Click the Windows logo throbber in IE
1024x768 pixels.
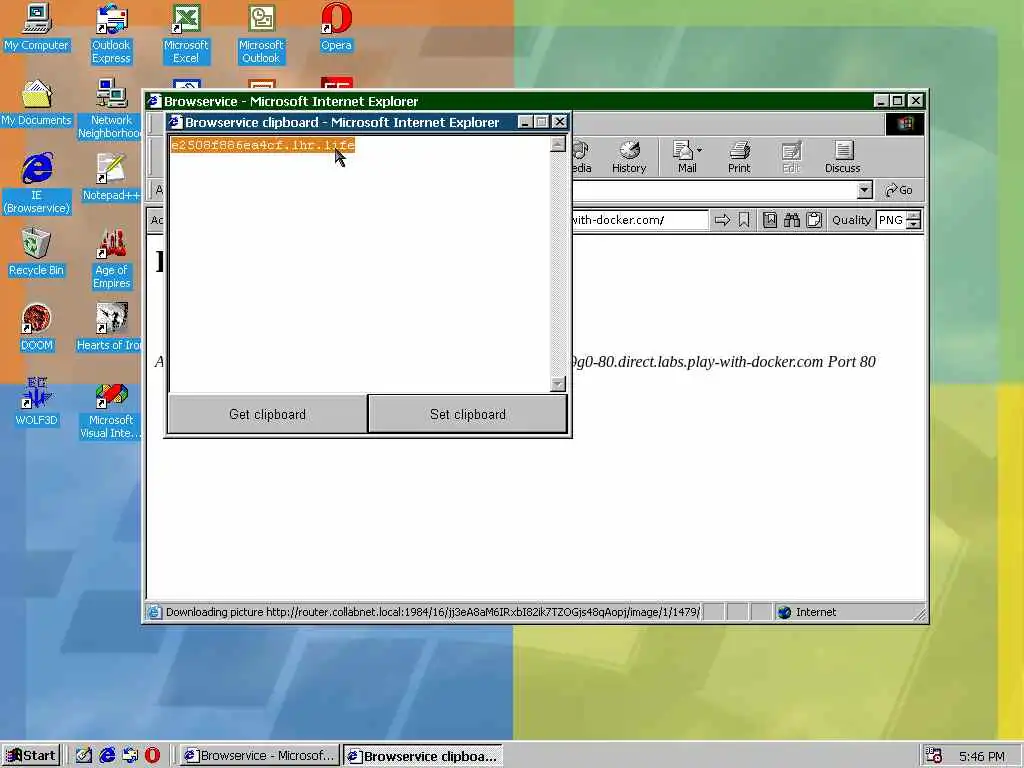tap(904, 123)
